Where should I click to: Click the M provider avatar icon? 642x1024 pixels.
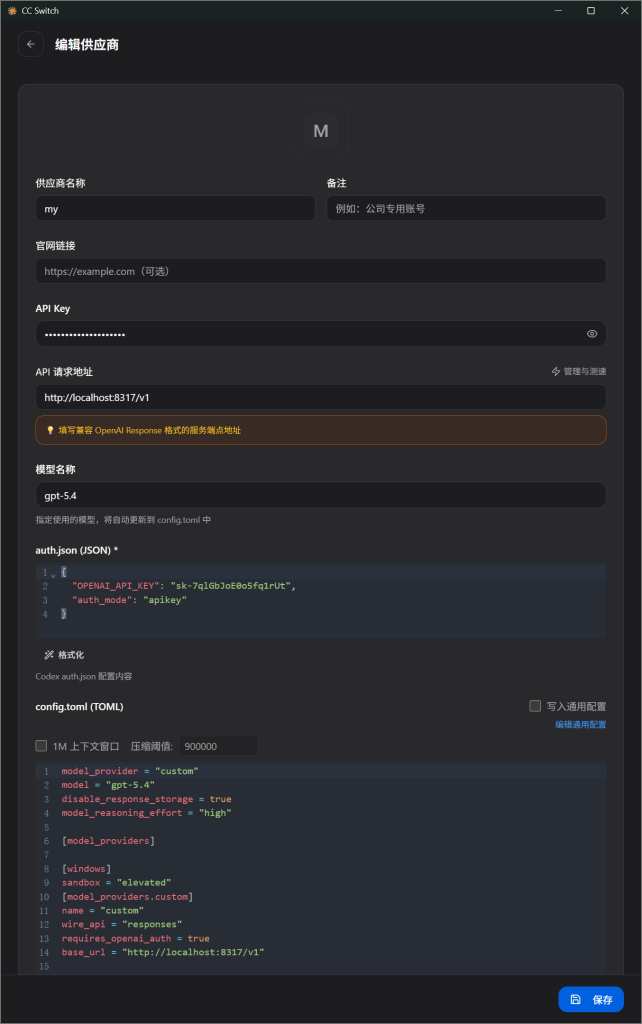pyautogui.click(x=321, y=130)
